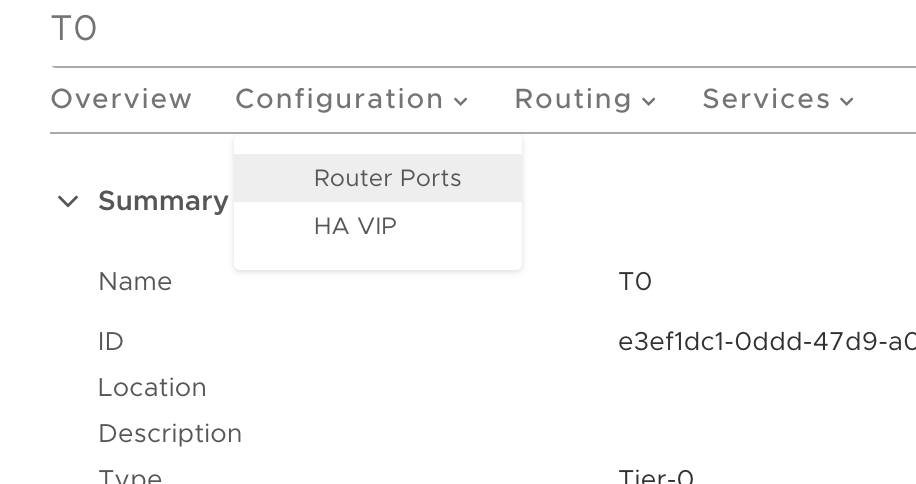Open the Overview tab

point(121,99)
